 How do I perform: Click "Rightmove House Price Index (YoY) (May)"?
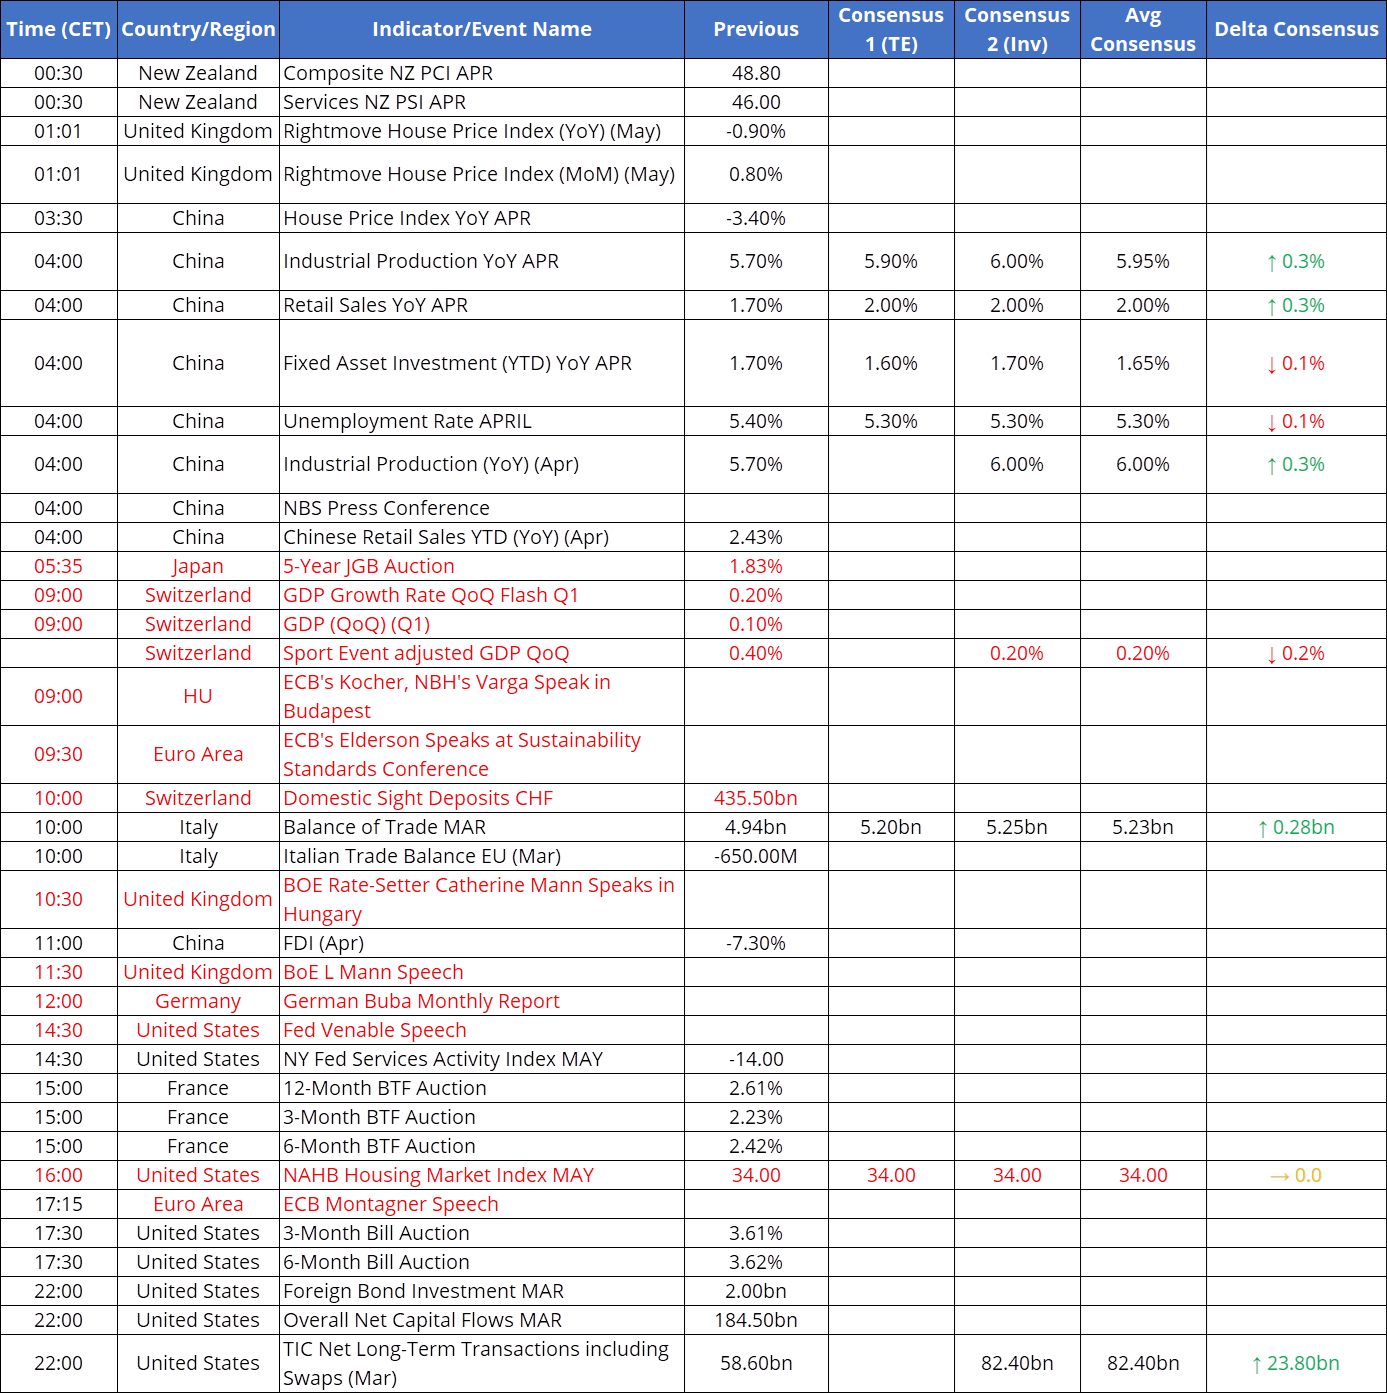click(482, 131)
